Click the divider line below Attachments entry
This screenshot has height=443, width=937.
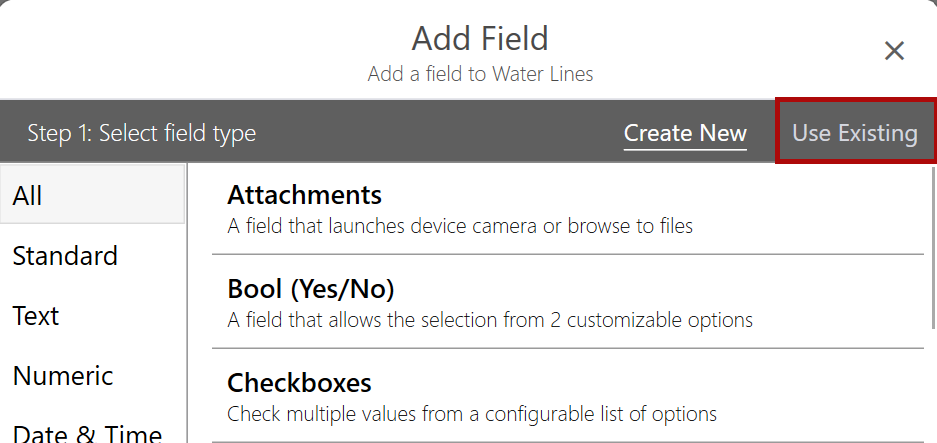[x=568, y=254]
